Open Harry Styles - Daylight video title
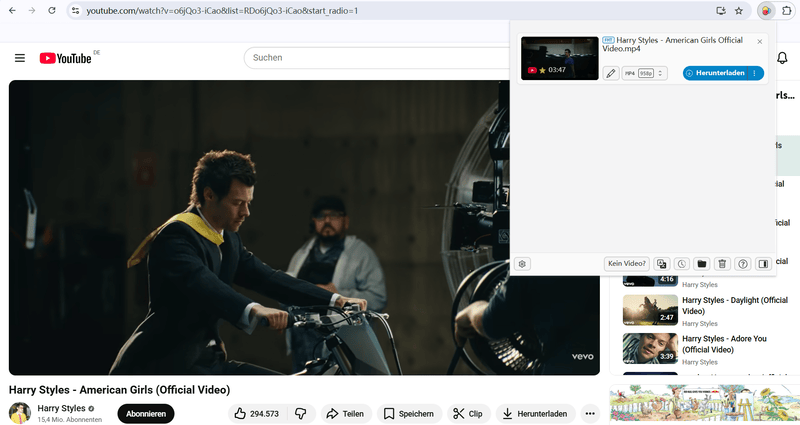Viewport: 800px width, 425px height. 735,306
